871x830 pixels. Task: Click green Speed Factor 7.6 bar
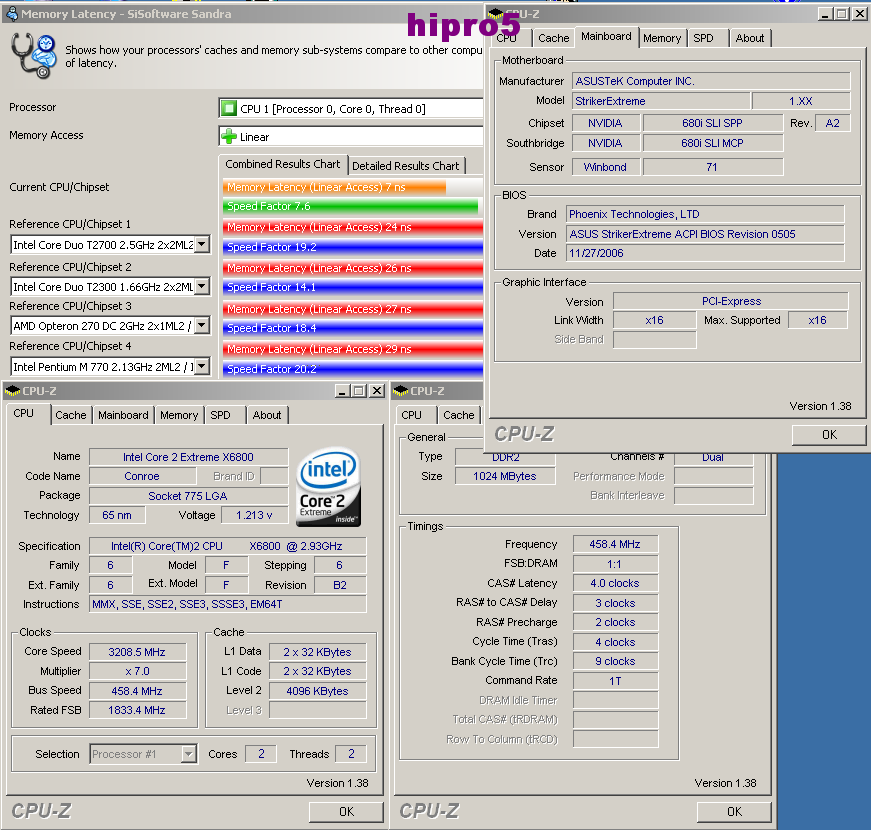(351, 206)
